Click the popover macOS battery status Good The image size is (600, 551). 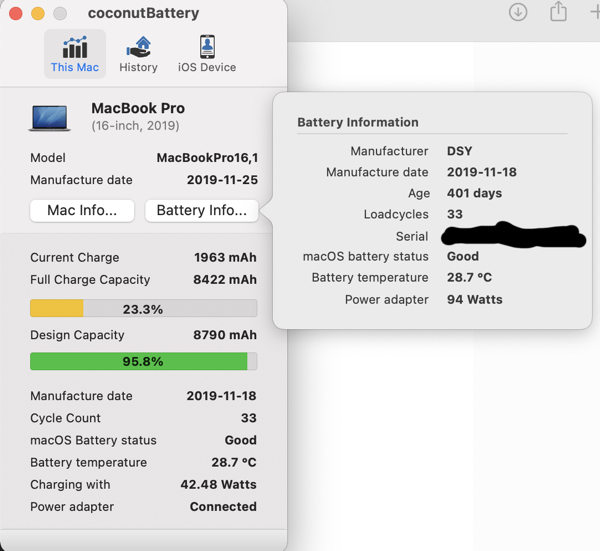[x=463, y=256]
